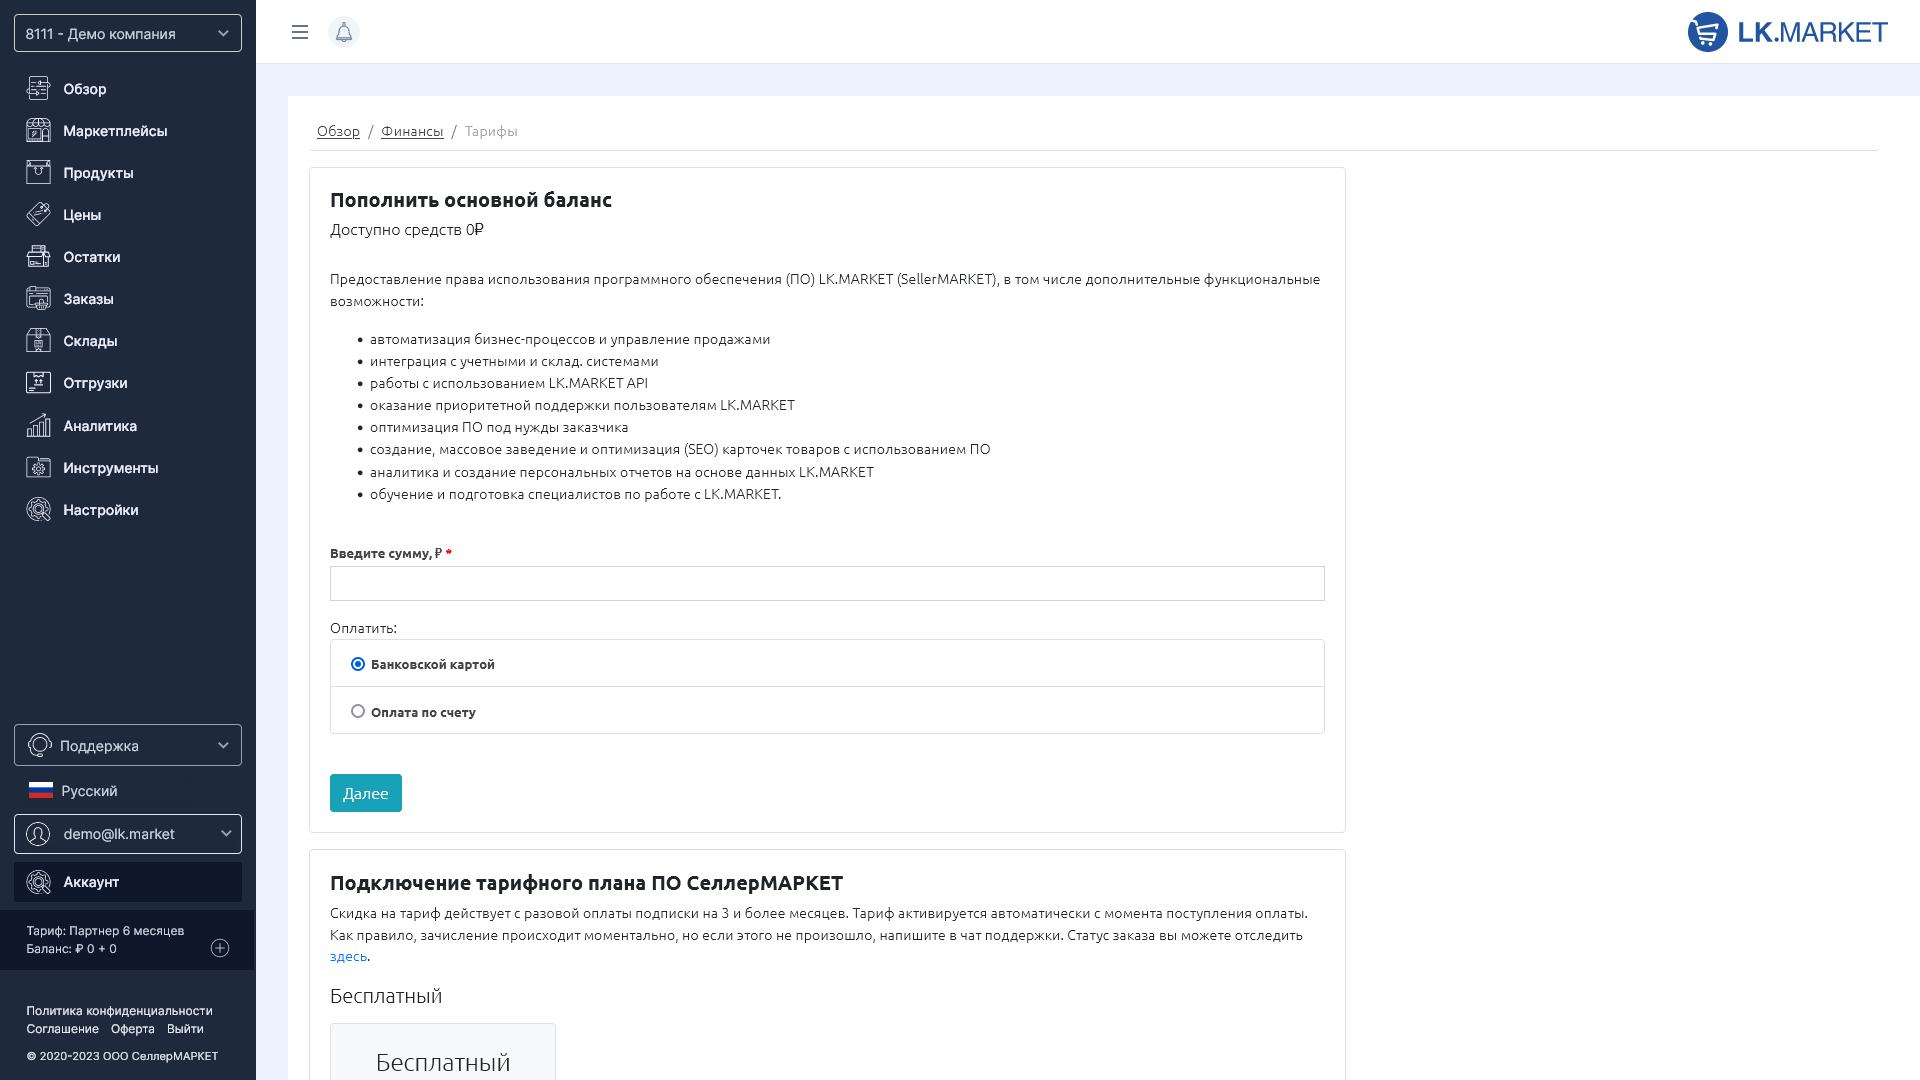
Task: Toggle the hamburger menu icon
Action: (300, 32)
